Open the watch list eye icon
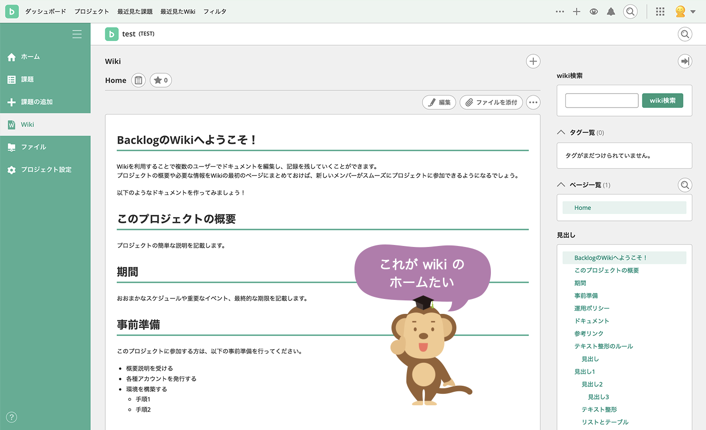706x430 pixels. click(594, 12)
